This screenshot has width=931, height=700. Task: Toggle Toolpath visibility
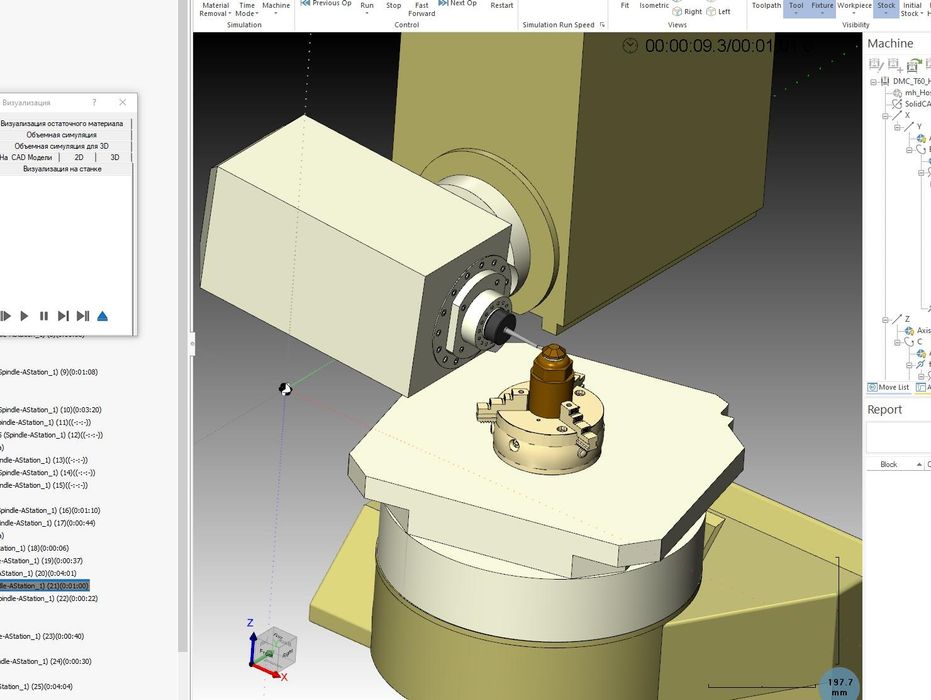pos(767,6)
